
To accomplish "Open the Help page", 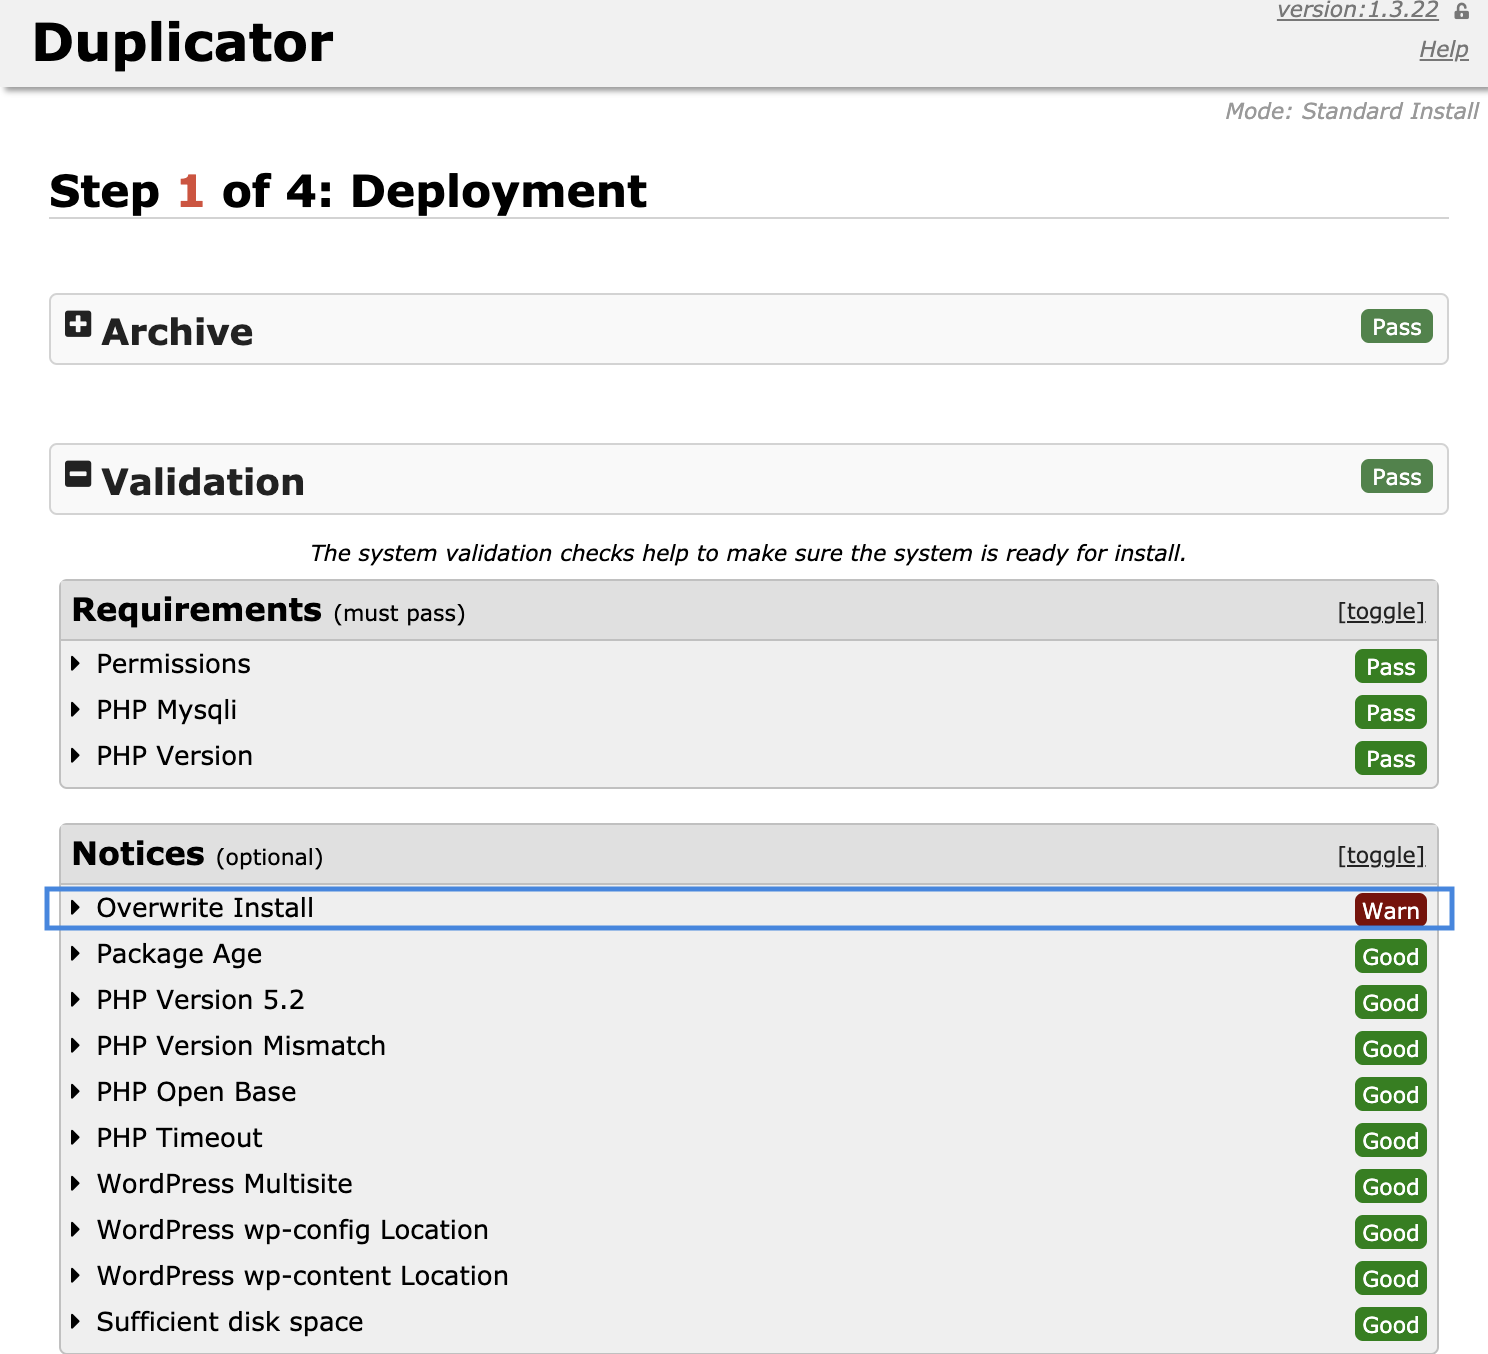I will 1443,48.
